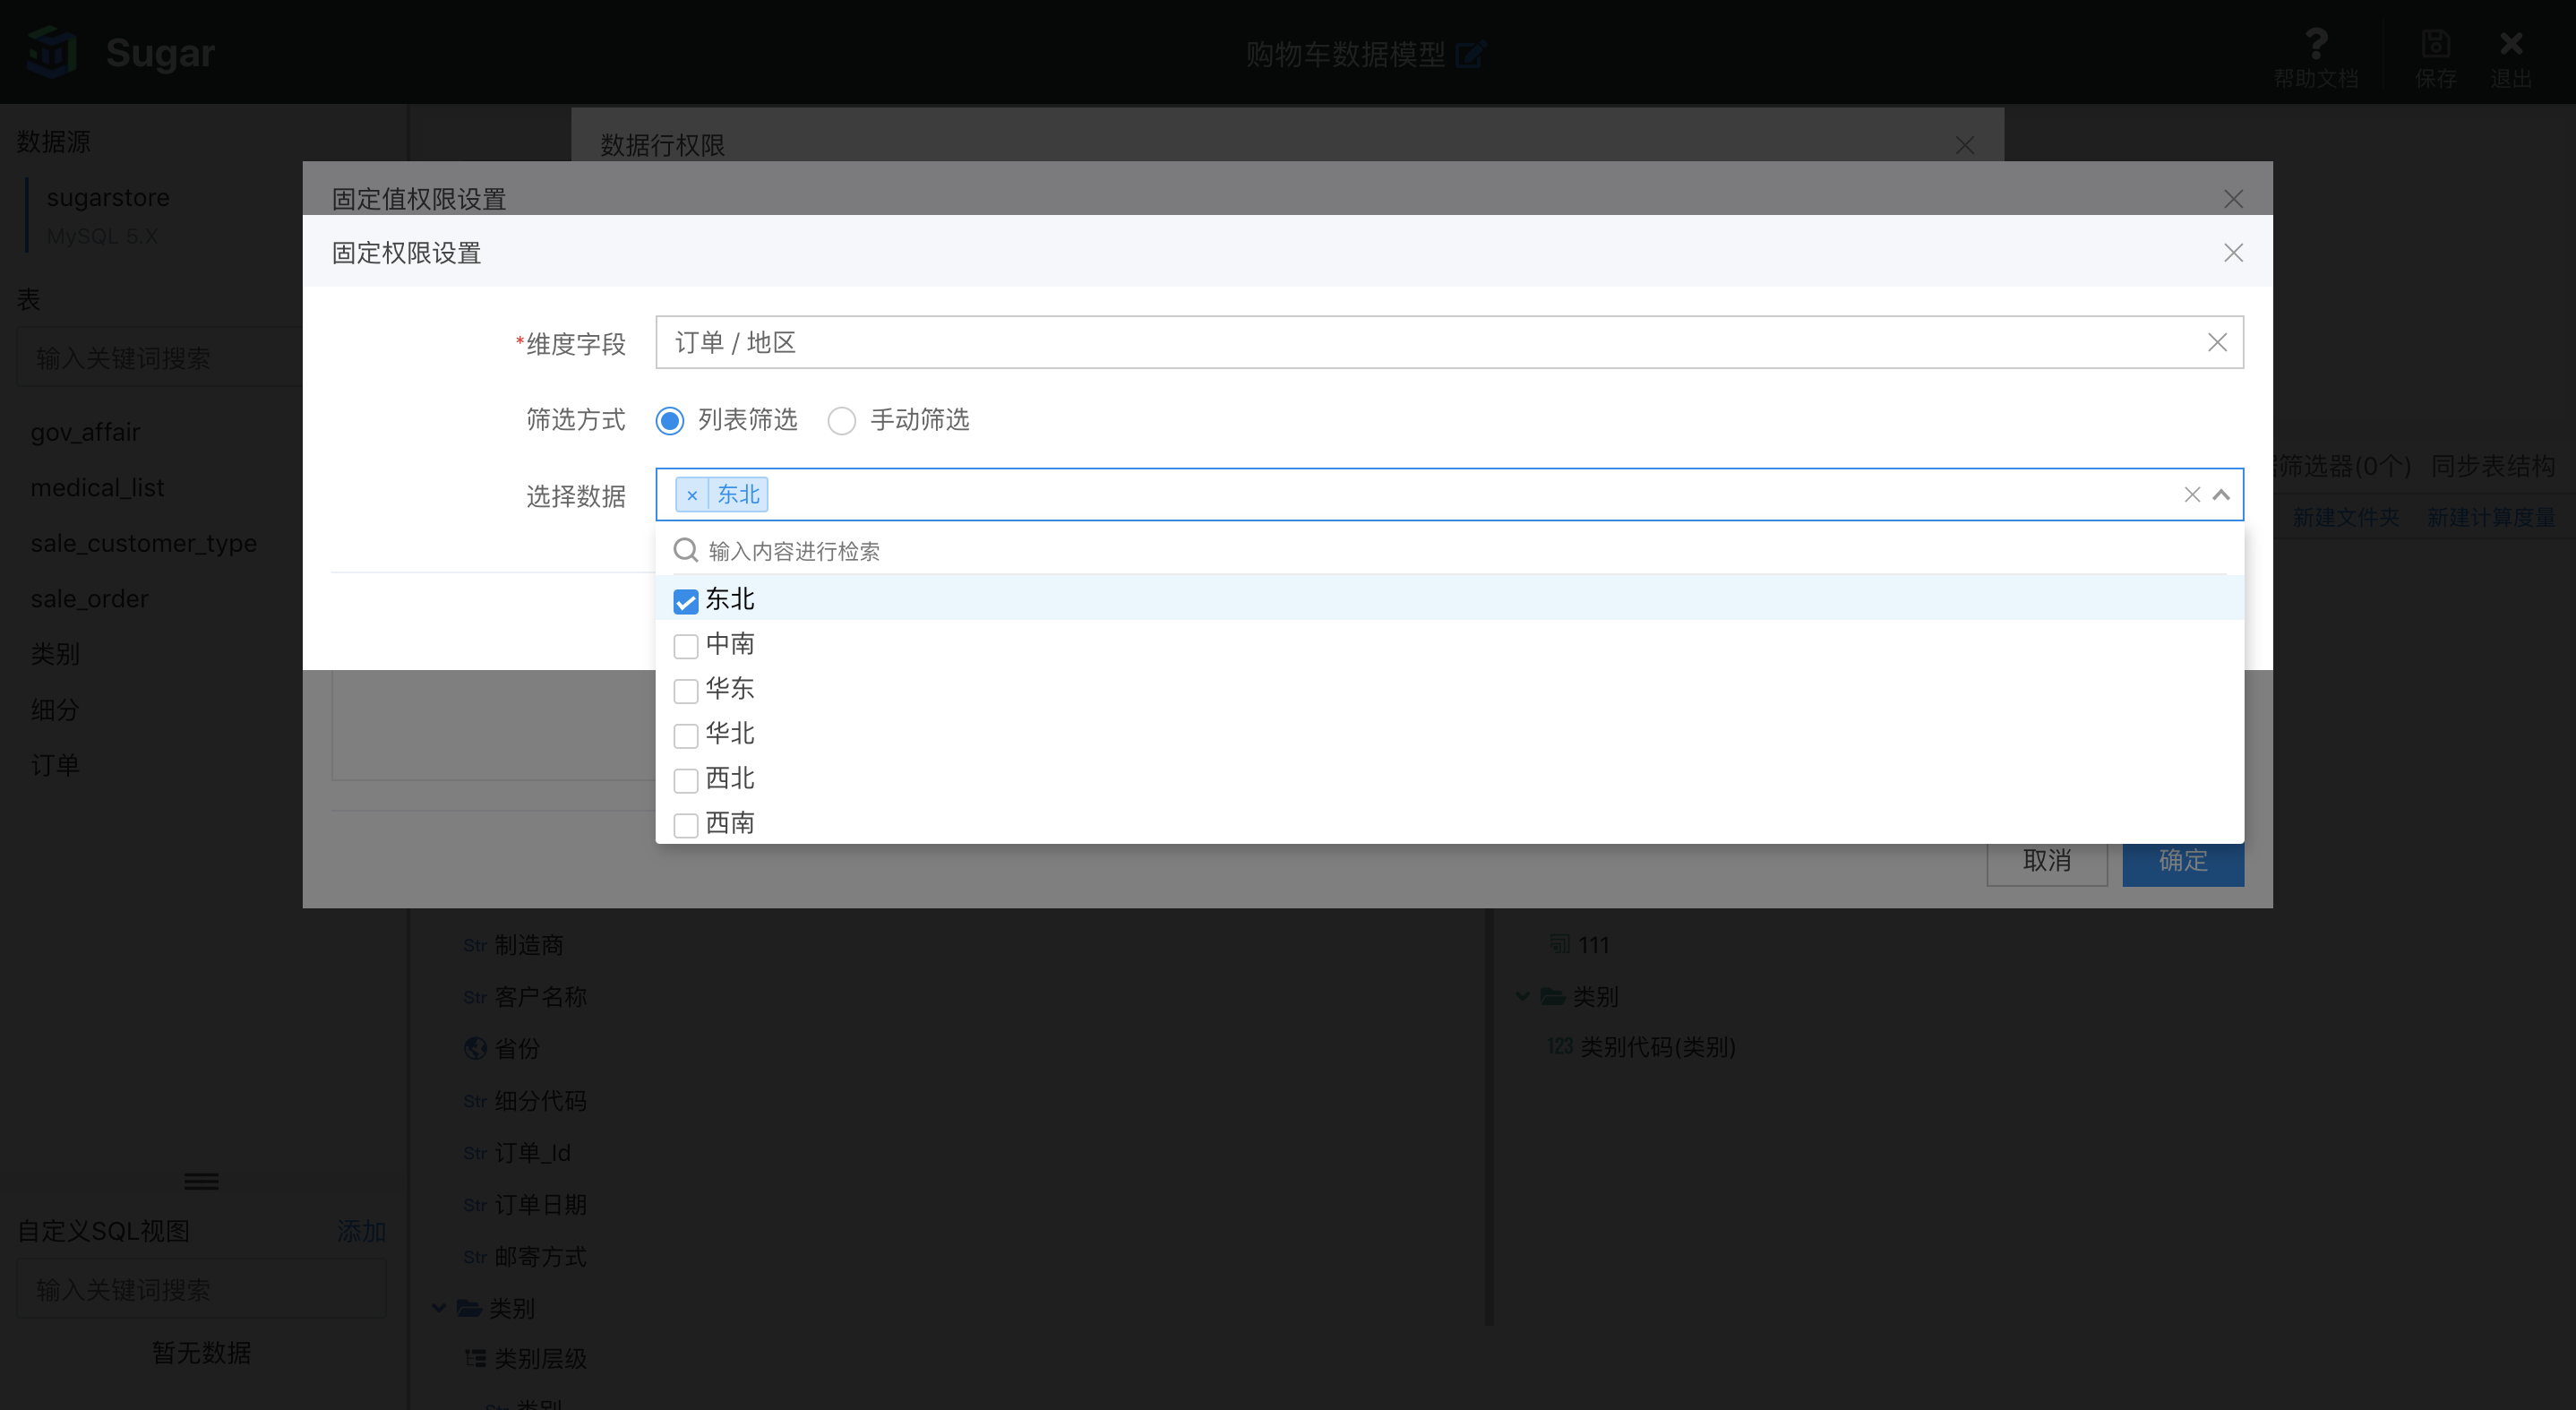Click the 新建计算度量 link

(x=2490, y=517)
